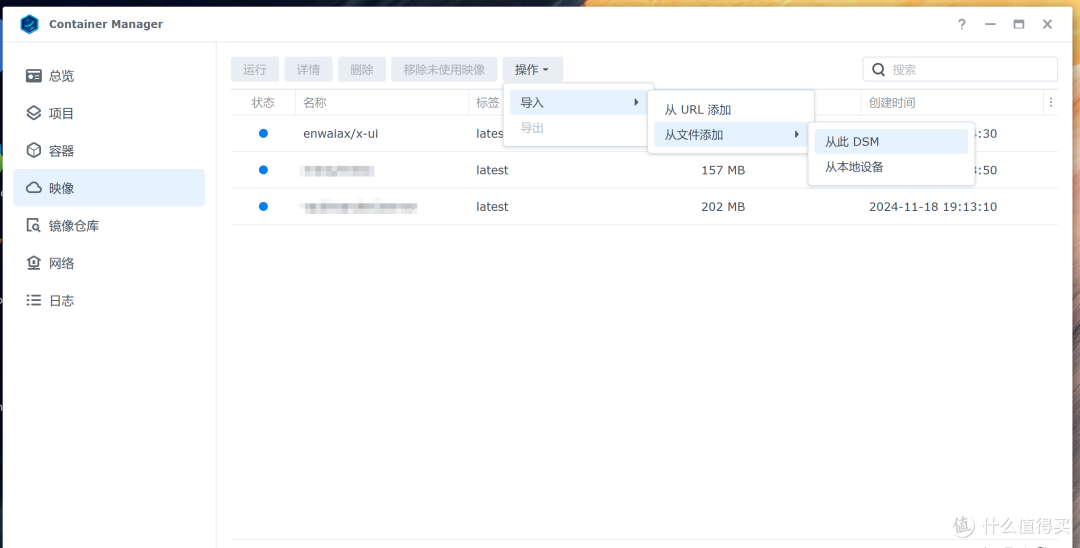Click the 运行 button
The width and height of the screenshot is (1080, 548).
(255, 70)
